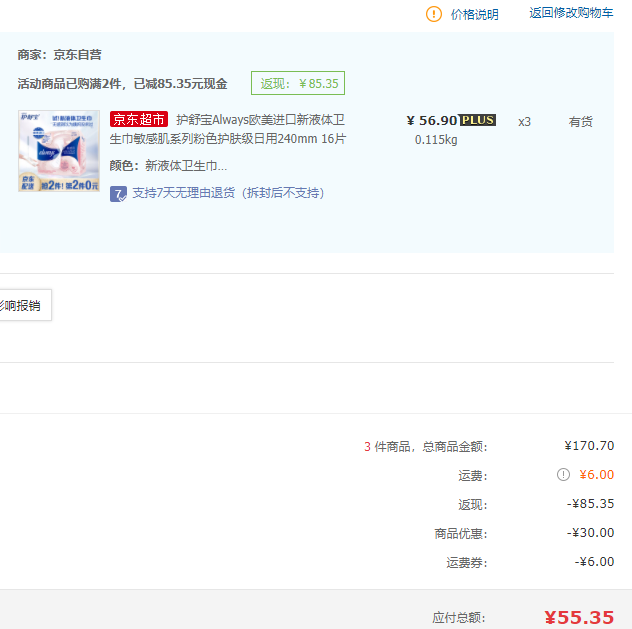
Task: Click the 商品优惠 label
Action: 461,534
